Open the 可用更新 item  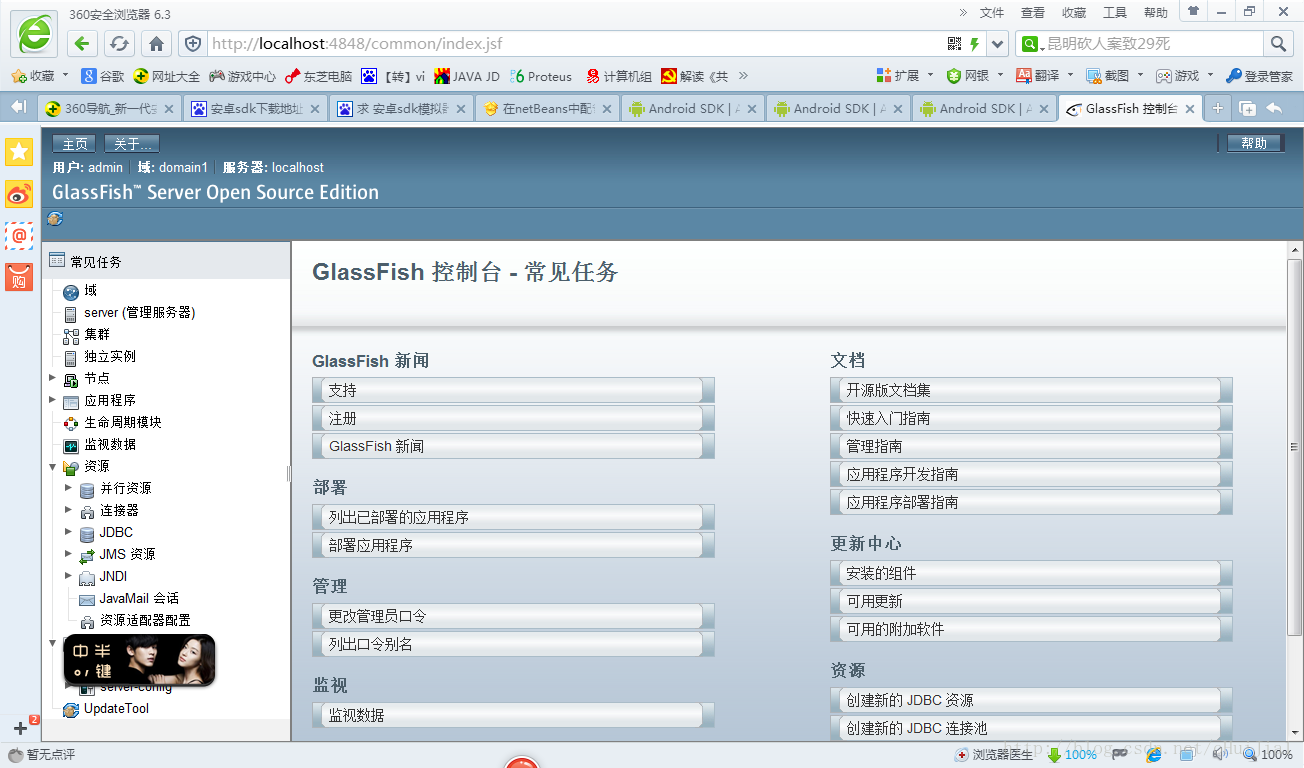(x=1031, y=601)
